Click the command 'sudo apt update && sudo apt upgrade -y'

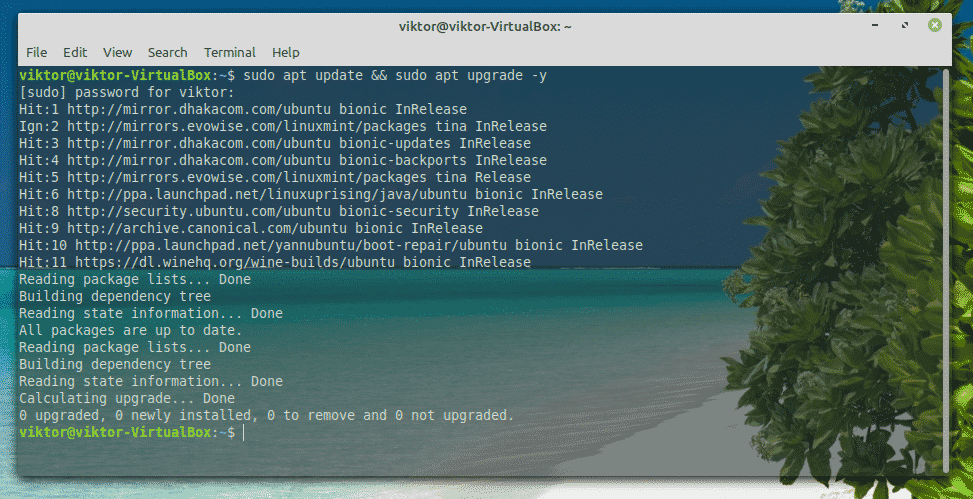pos(395,76)
